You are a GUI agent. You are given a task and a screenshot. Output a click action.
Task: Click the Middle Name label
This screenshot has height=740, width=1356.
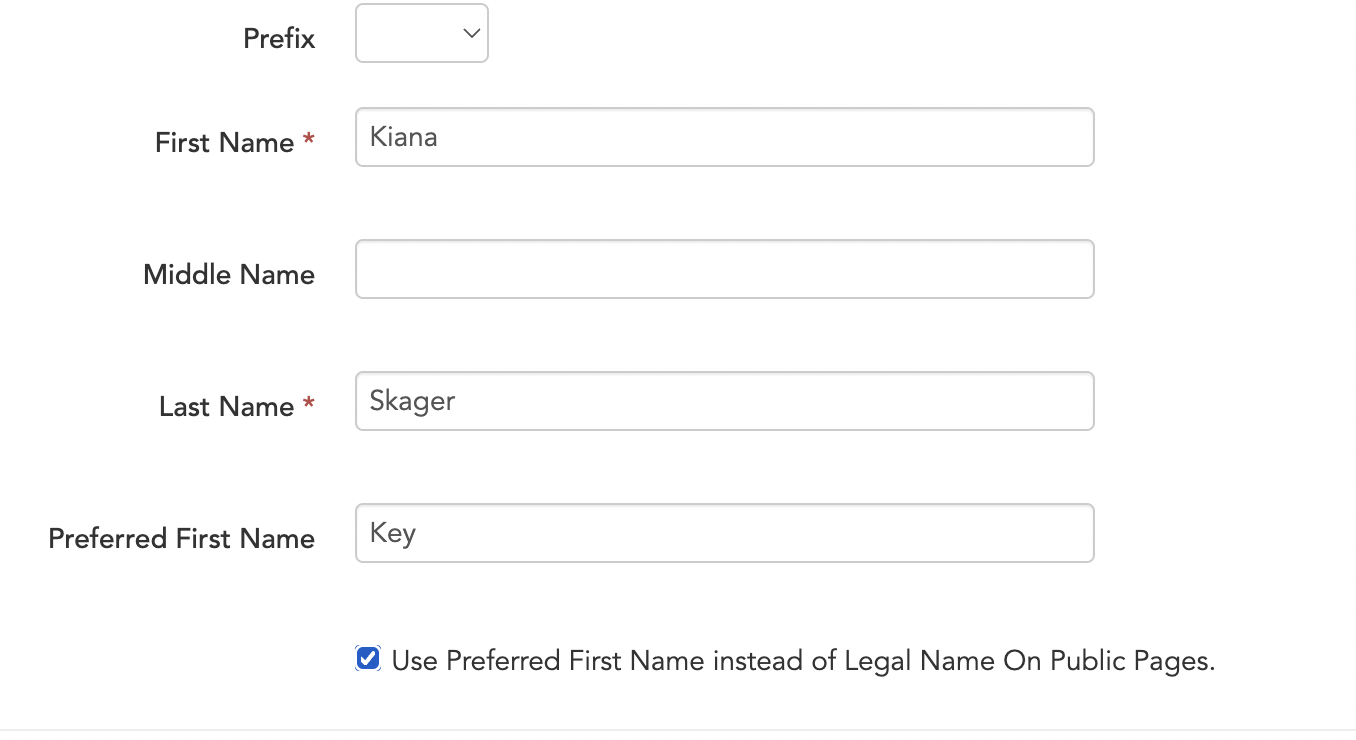click(x=229, y=275)
